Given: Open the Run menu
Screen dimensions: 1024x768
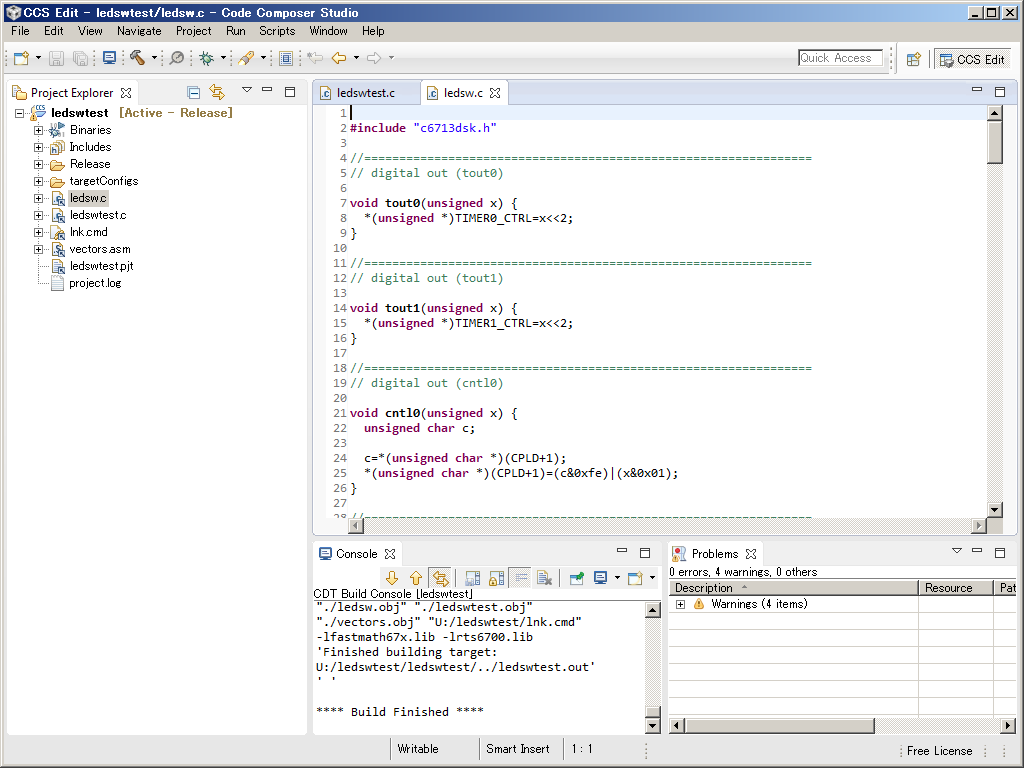Looking at the screenshot, I should [x=236, y=31].
